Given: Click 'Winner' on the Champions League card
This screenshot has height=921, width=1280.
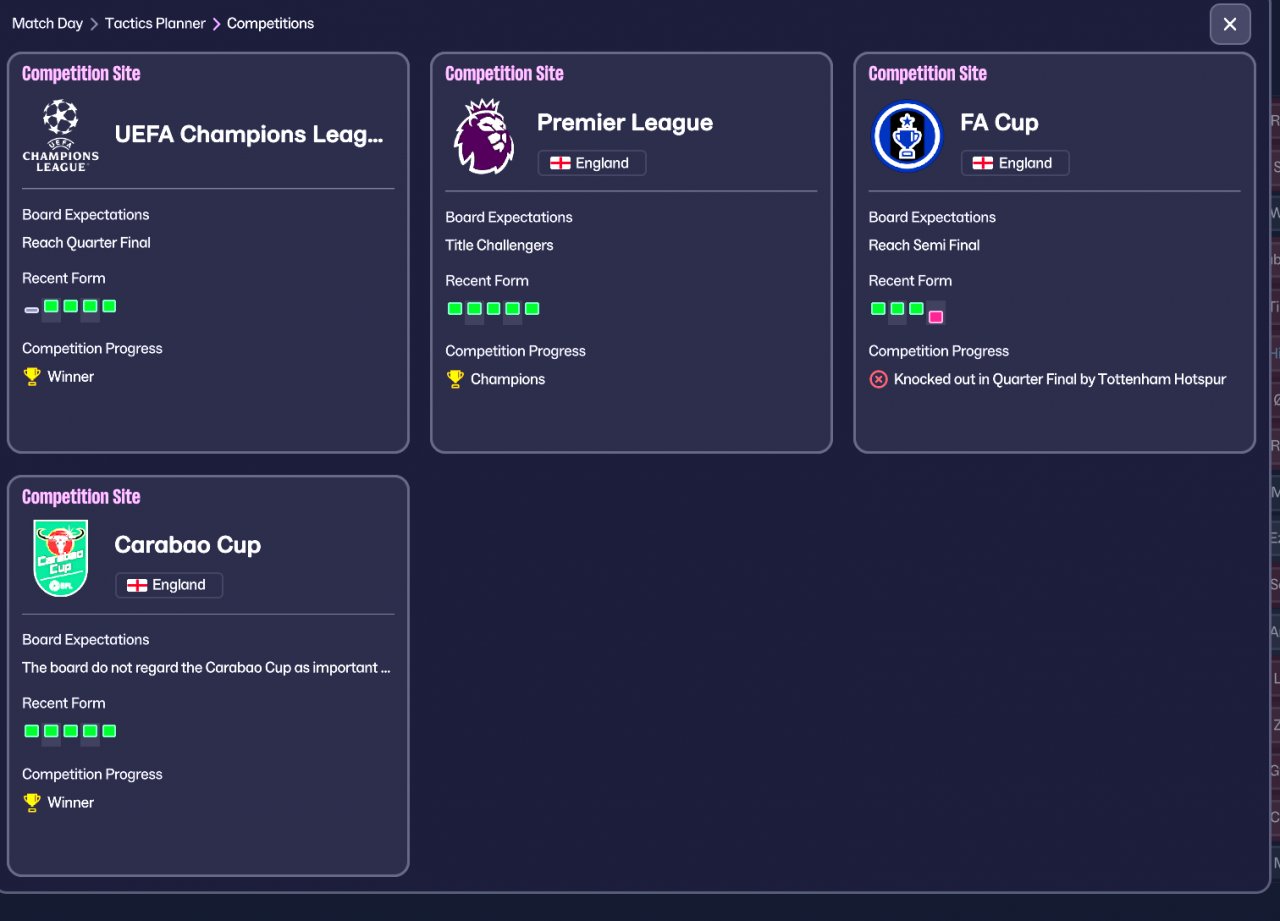Looking at the screenshot, I should pos(71,377).
